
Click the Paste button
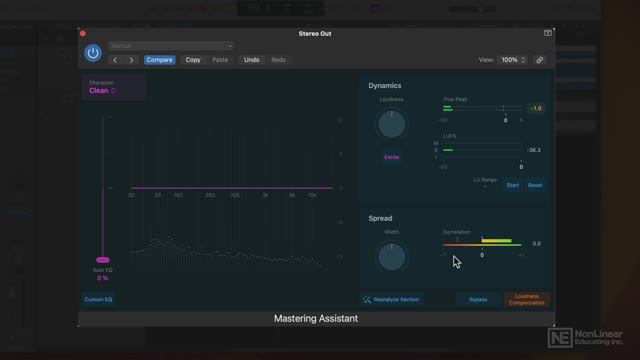[x=220, y=60]
